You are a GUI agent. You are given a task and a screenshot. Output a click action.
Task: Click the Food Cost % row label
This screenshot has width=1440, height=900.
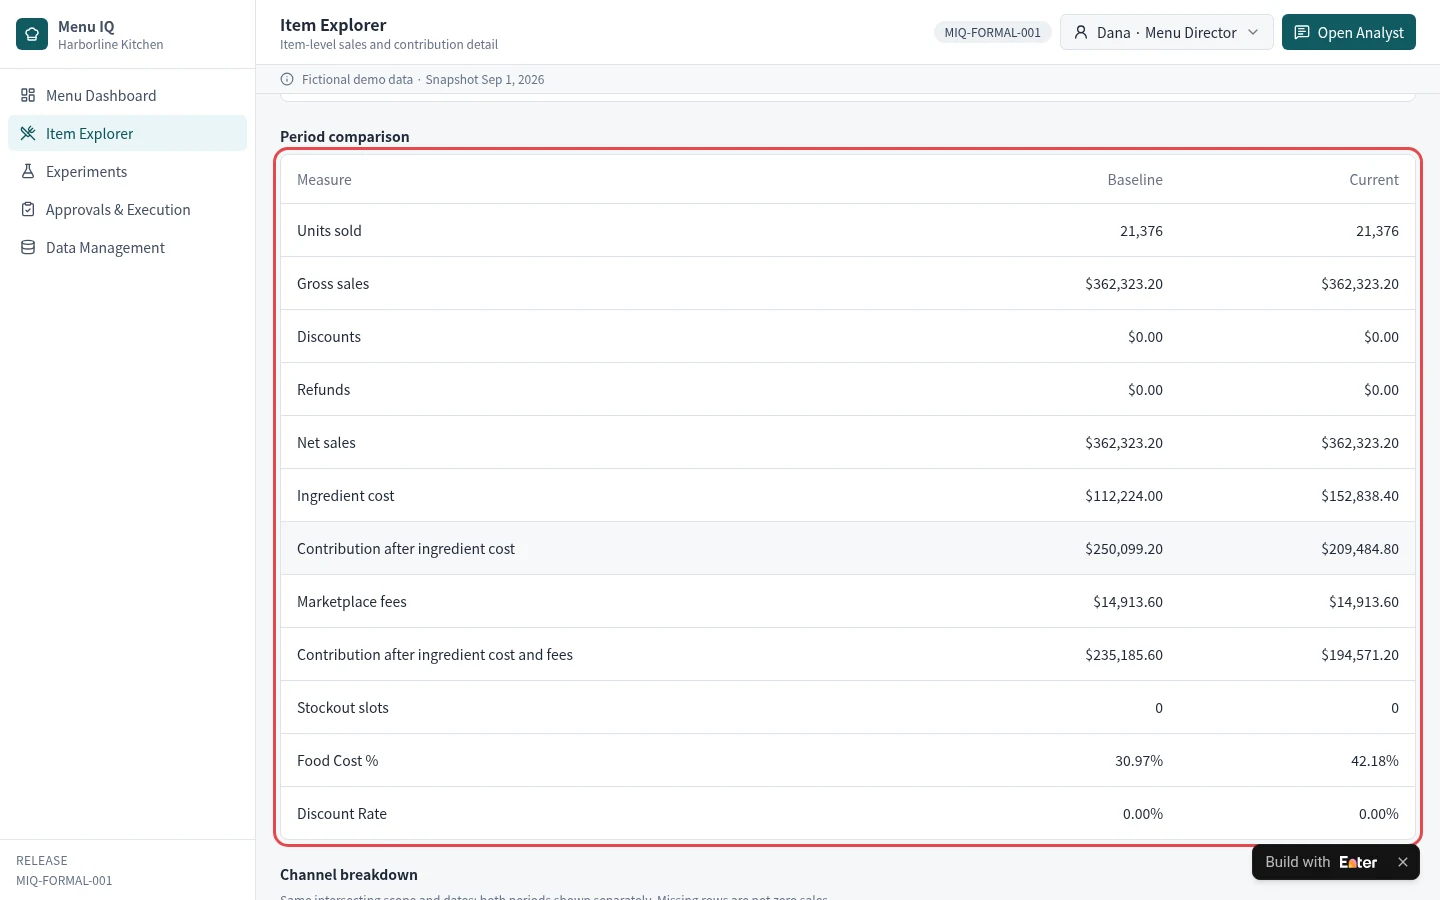click(338, 761)
